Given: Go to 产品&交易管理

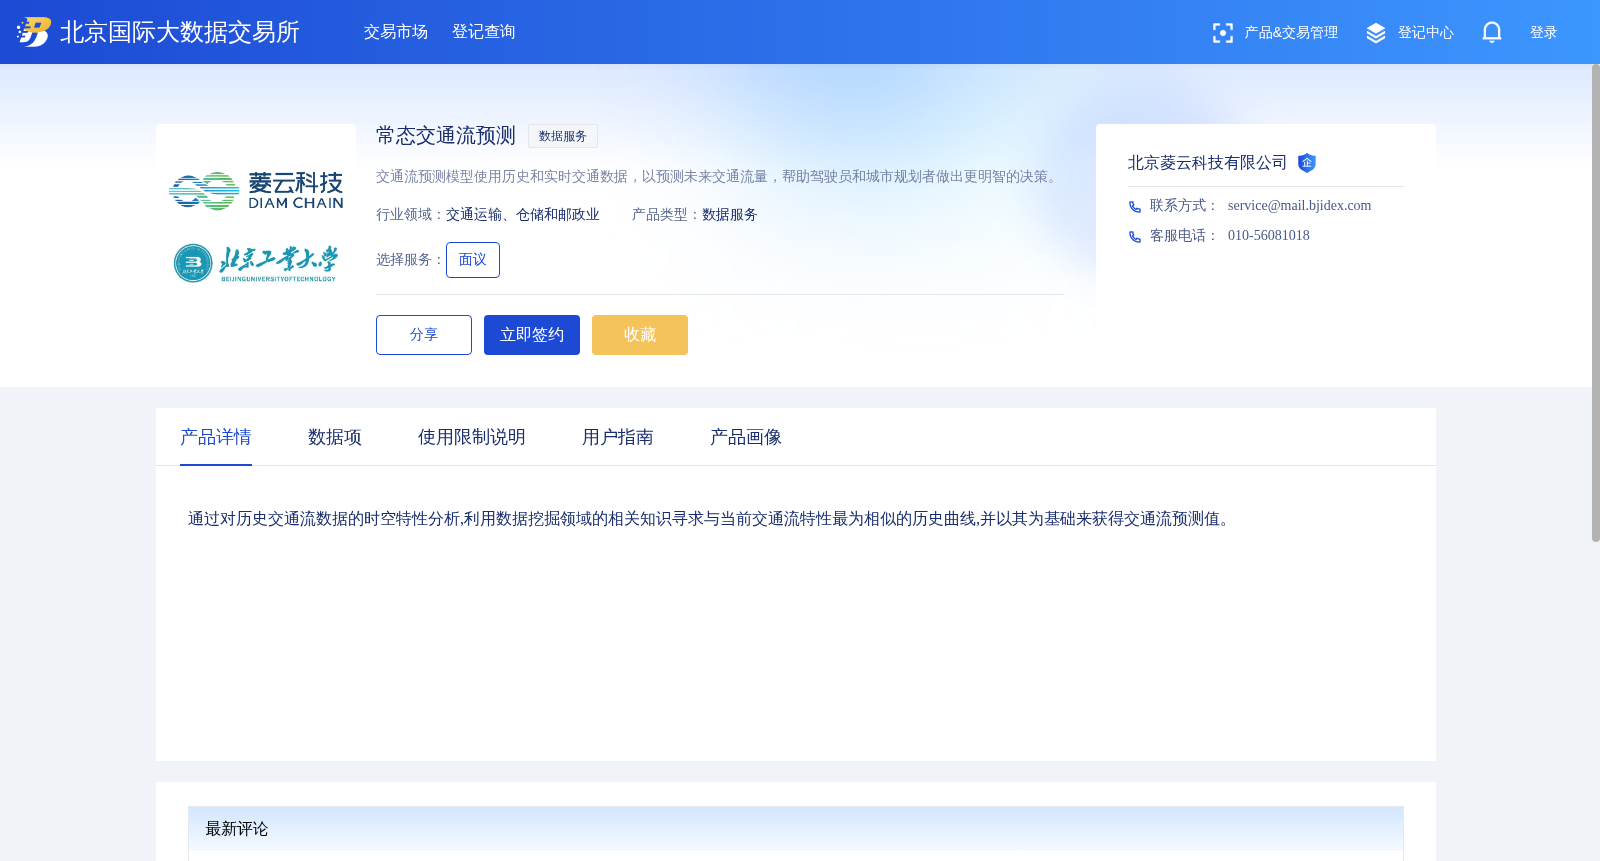Looking at the screenshot, I should tap(1291, 33).
